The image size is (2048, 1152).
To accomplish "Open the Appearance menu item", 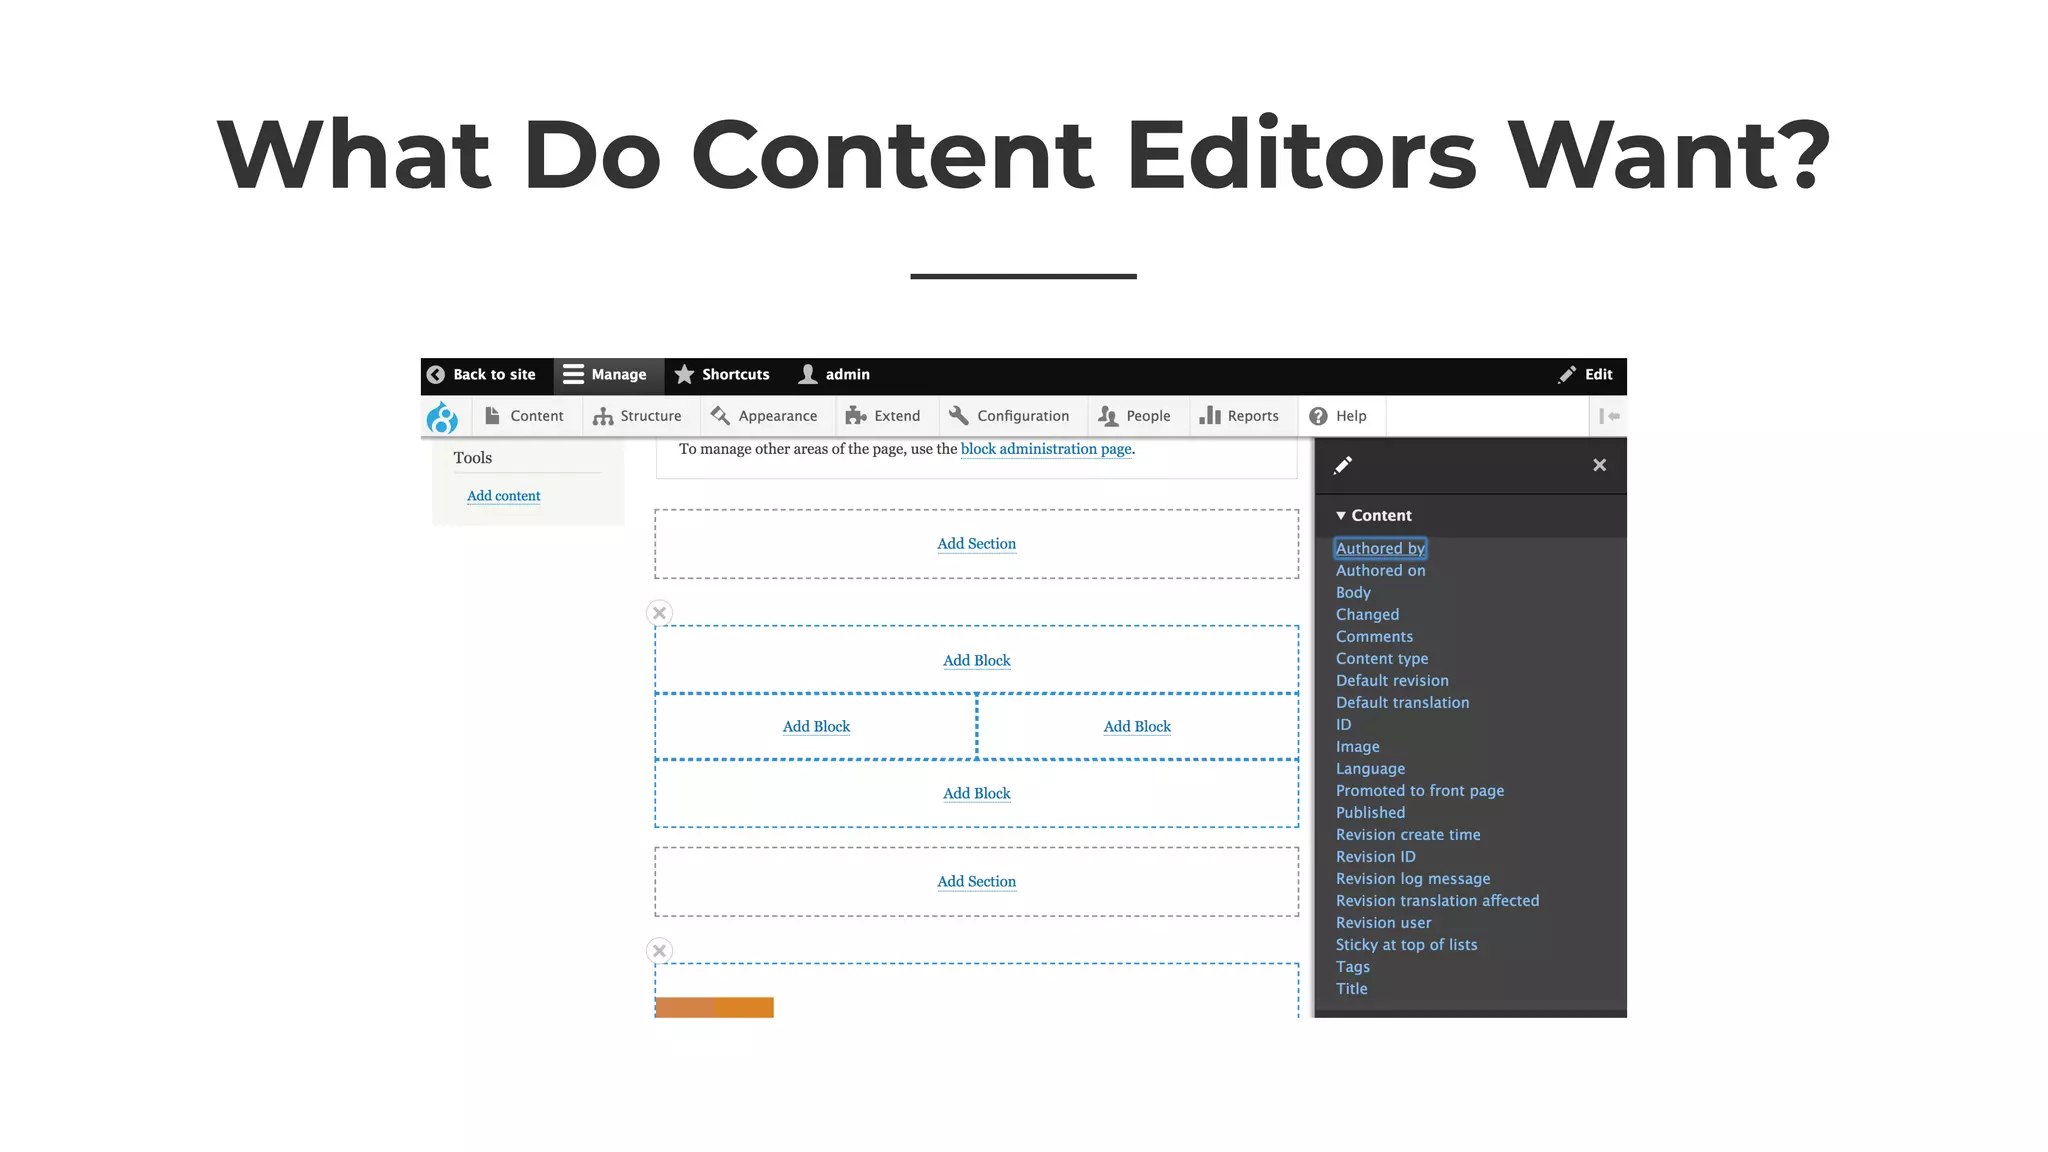I will click(765, 416).
